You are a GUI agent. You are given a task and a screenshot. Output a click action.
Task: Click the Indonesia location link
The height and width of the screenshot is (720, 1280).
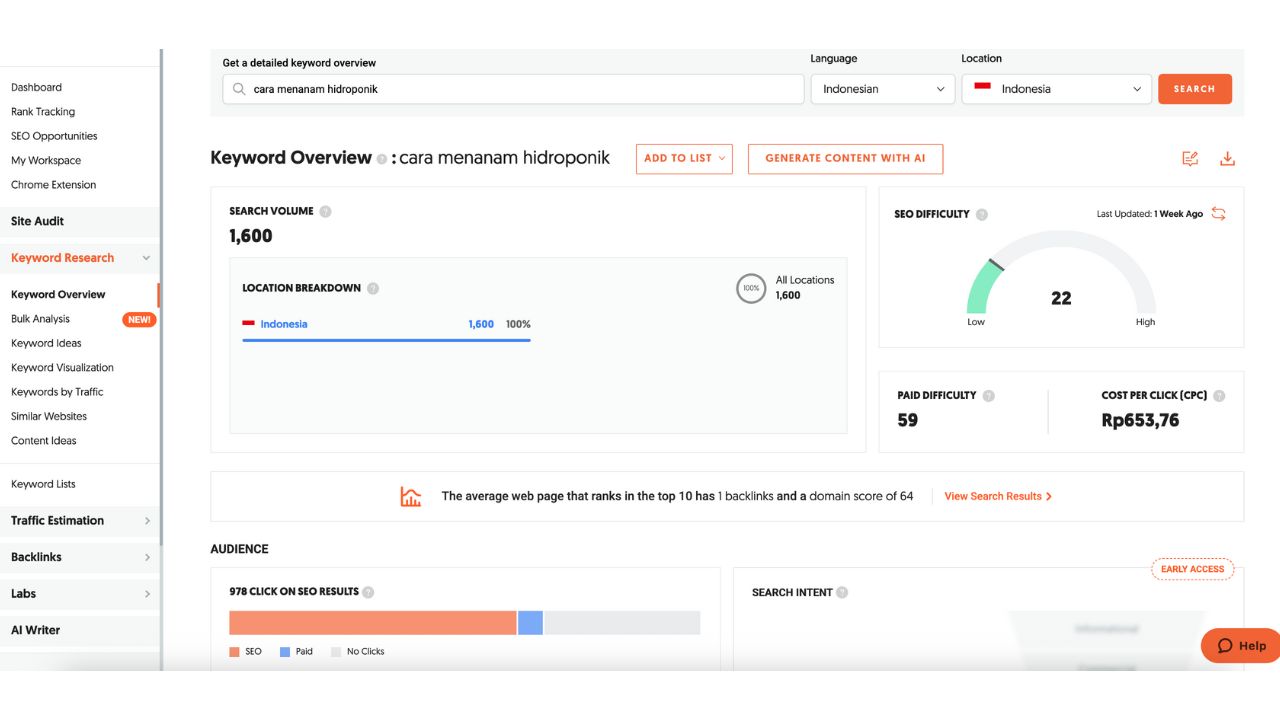[x=284, y=324]
